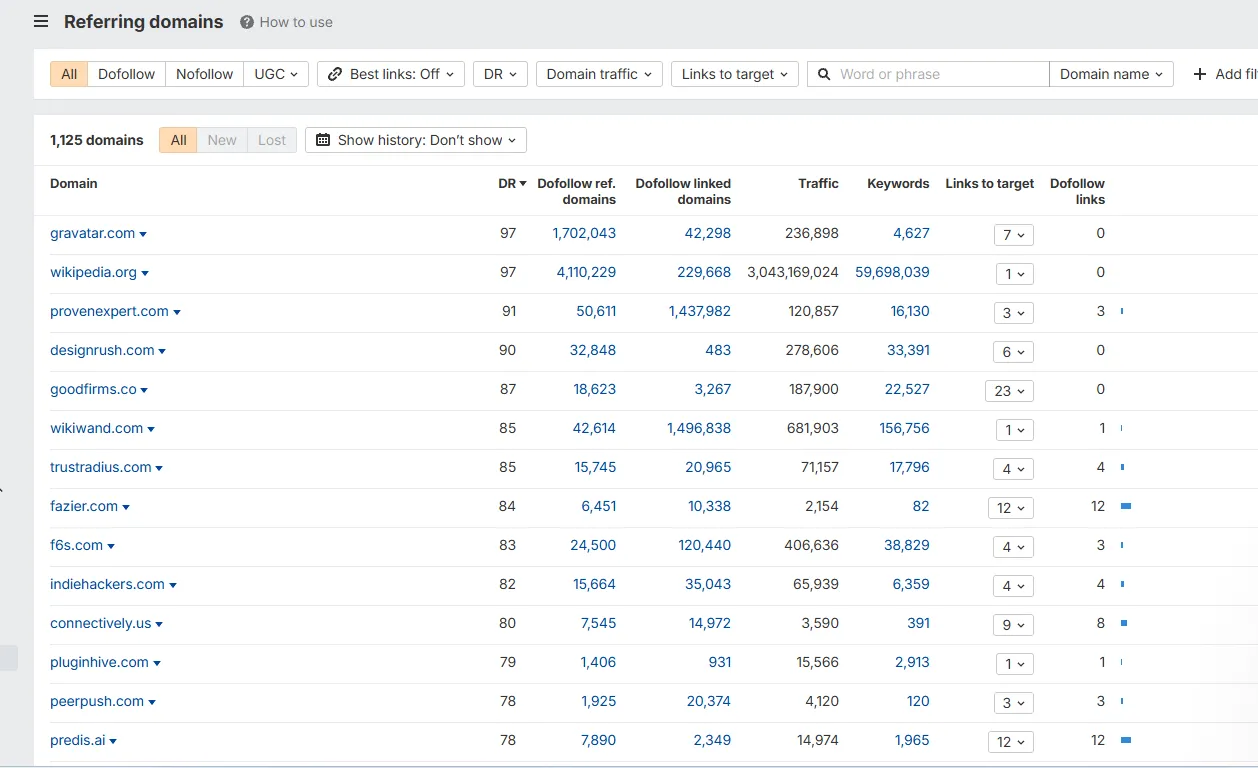1258x768 pixels.
Task: Click the Best links chain icon
Action: click(335, 74)
